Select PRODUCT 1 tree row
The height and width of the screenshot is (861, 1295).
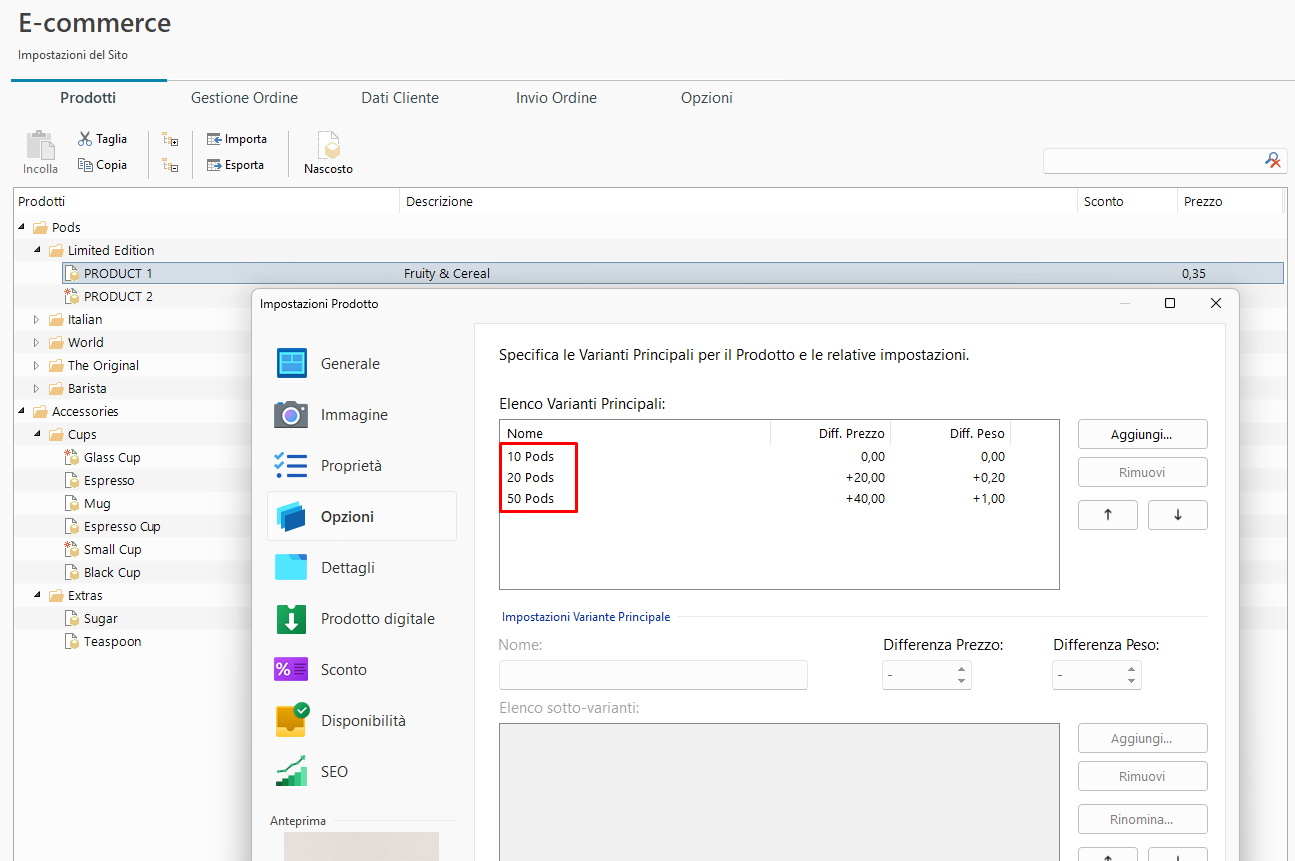[672, 273]
